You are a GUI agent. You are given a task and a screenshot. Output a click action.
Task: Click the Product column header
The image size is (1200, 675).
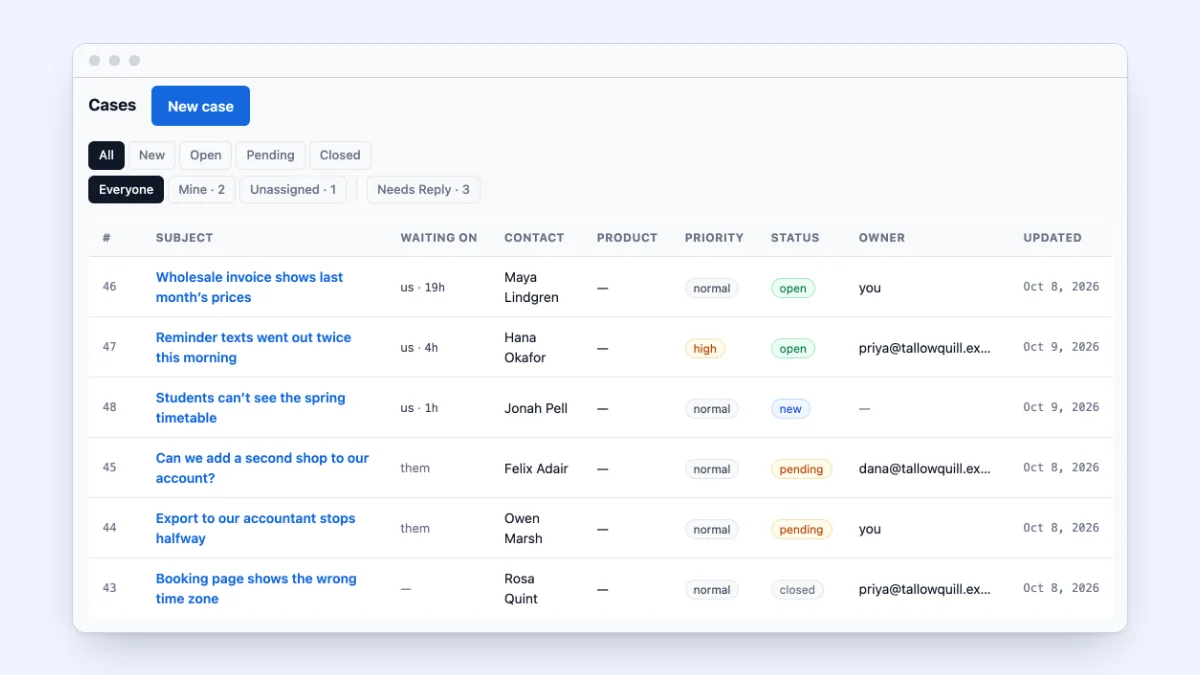627,238
